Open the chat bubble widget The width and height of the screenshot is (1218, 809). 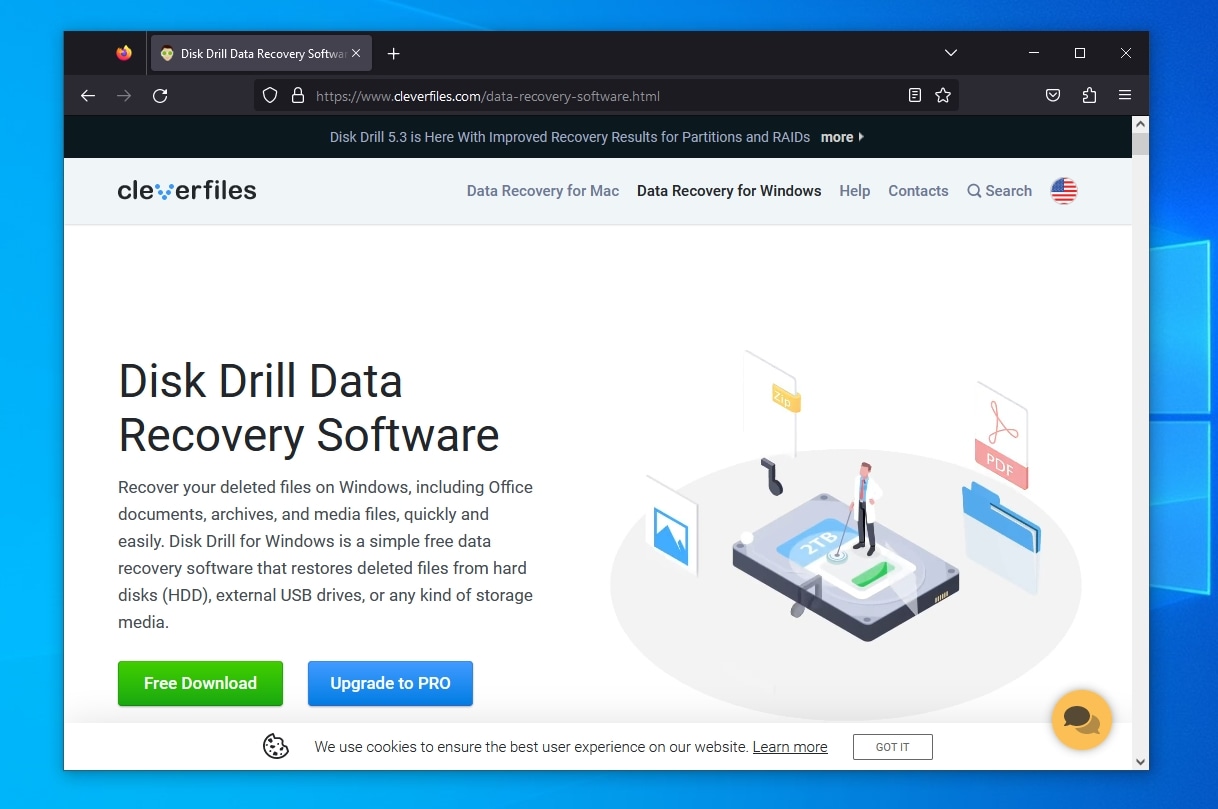1081,719
